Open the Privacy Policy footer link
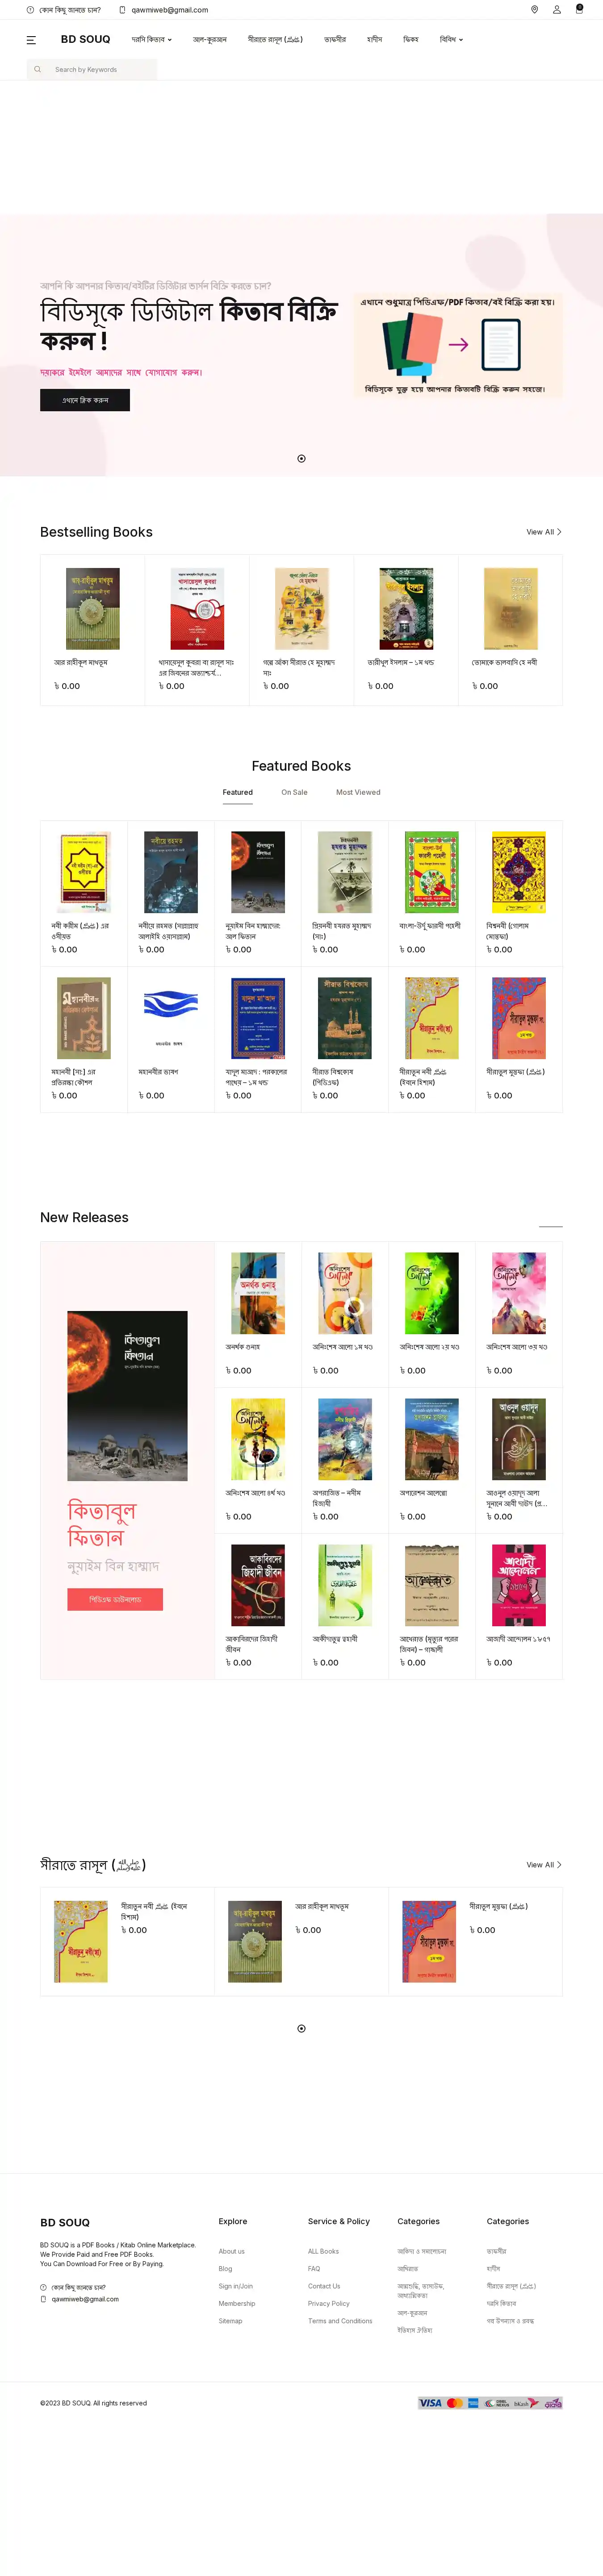This screenshot has height=2576, width=603. pyautogui.click(x=329, y=2303)
